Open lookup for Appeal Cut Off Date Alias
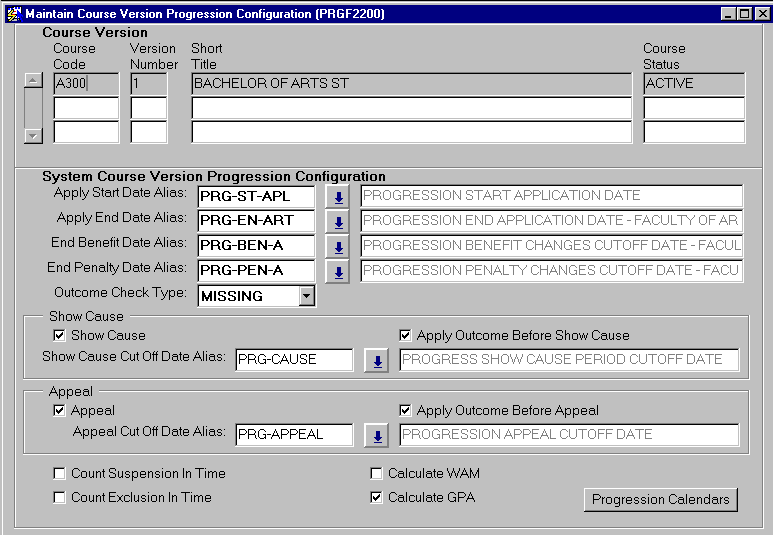773x535 pixels. (376, 435)
